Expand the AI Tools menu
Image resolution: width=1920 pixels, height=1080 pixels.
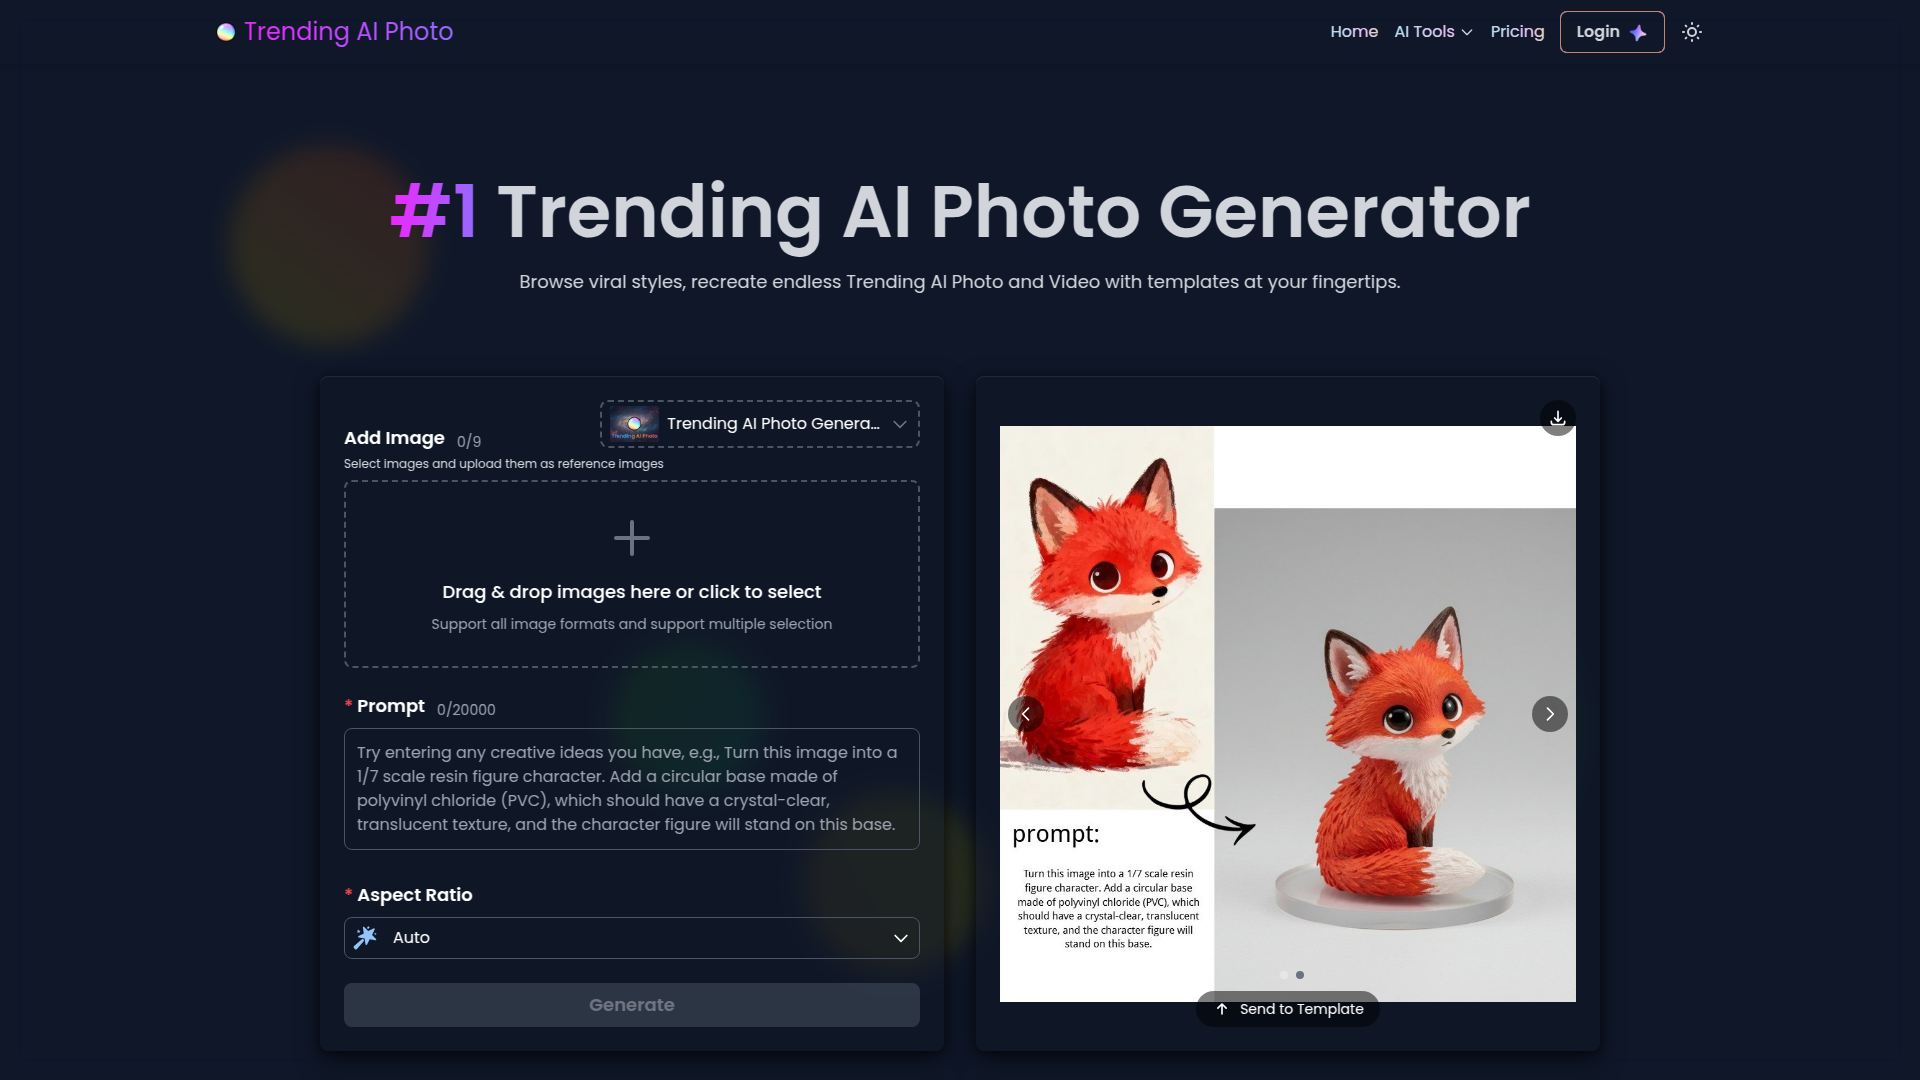coord(1433,32)
